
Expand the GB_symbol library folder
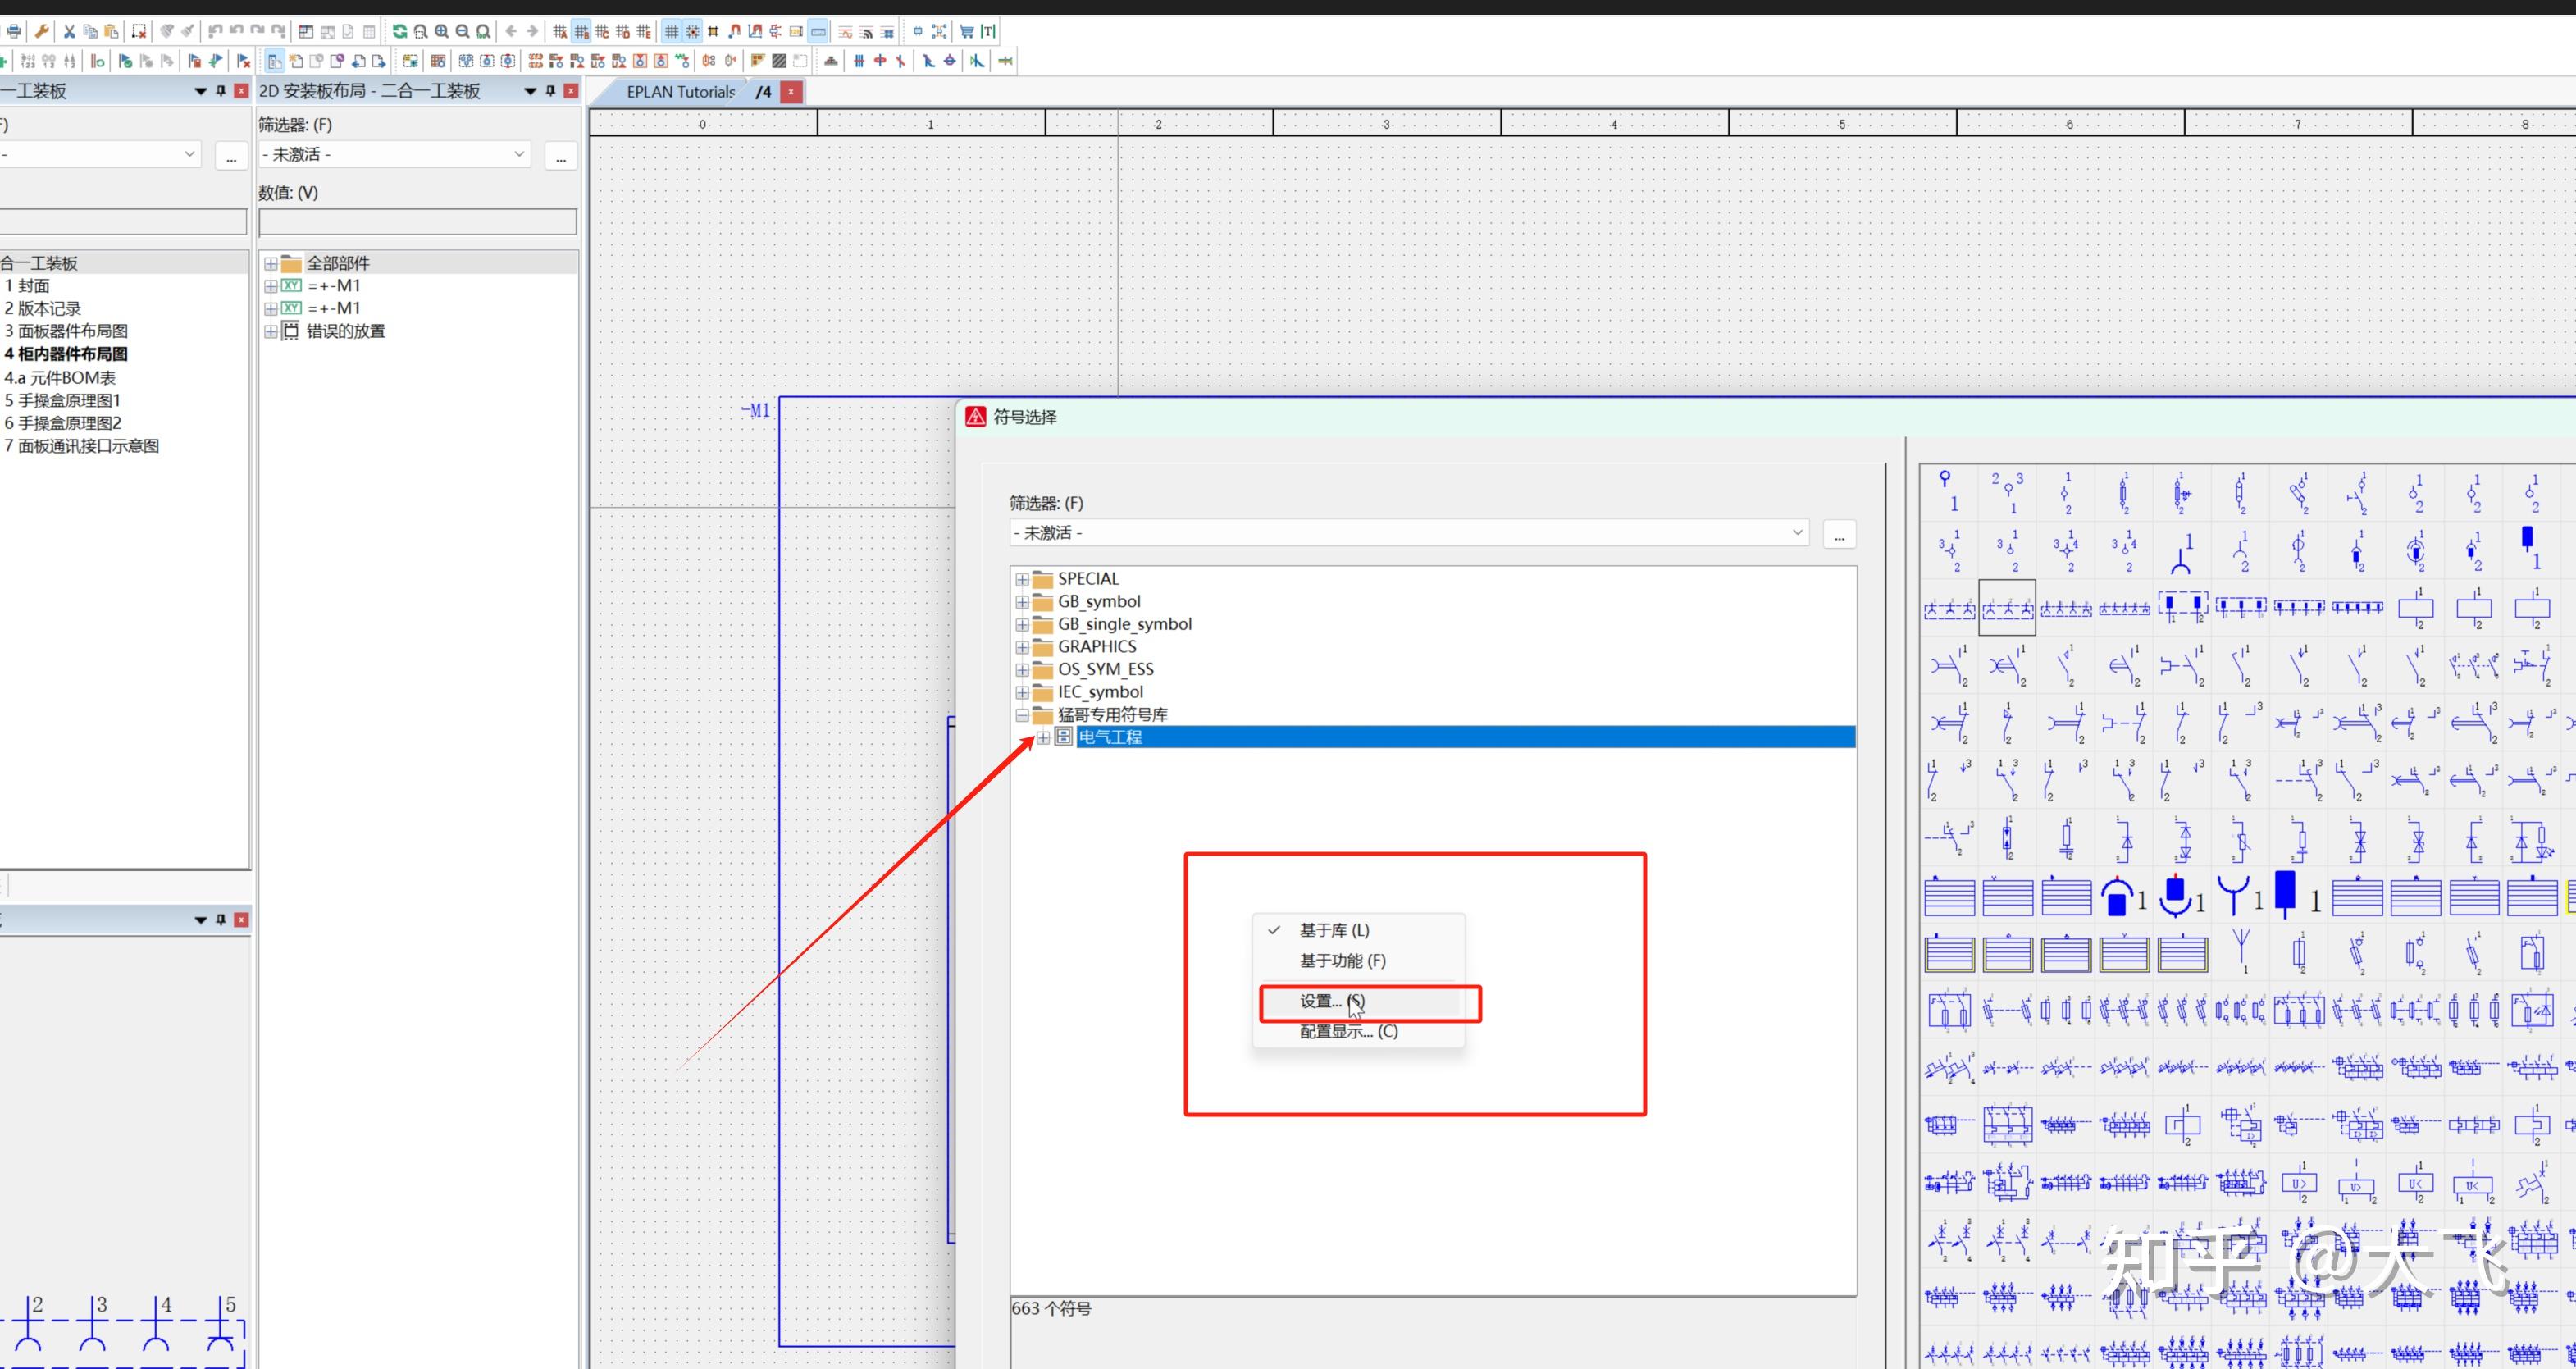point(1022,602)
